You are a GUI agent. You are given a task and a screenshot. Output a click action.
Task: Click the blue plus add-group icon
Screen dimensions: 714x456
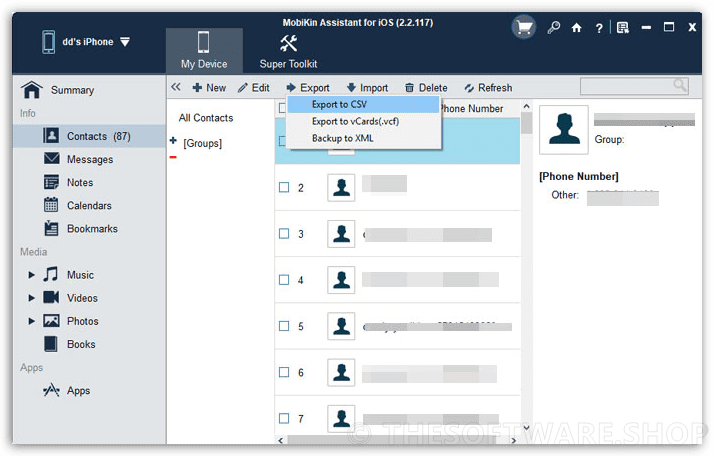[x=173, y=140]
